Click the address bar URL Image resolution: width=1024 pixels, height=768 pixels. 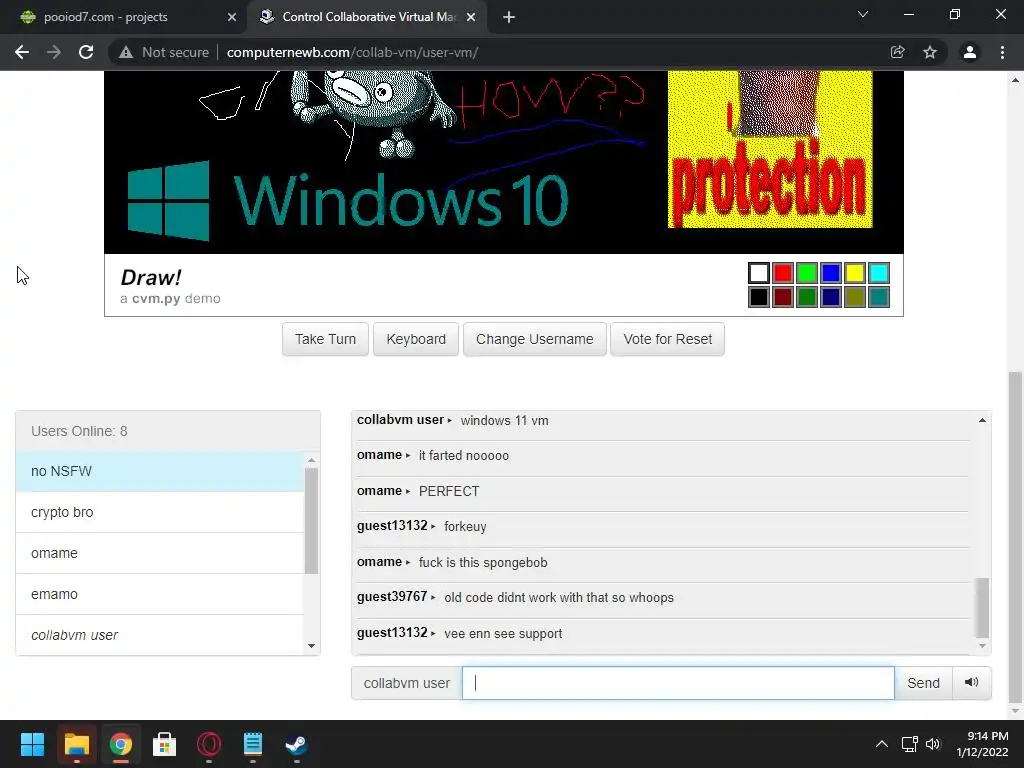tap(353, 52)
